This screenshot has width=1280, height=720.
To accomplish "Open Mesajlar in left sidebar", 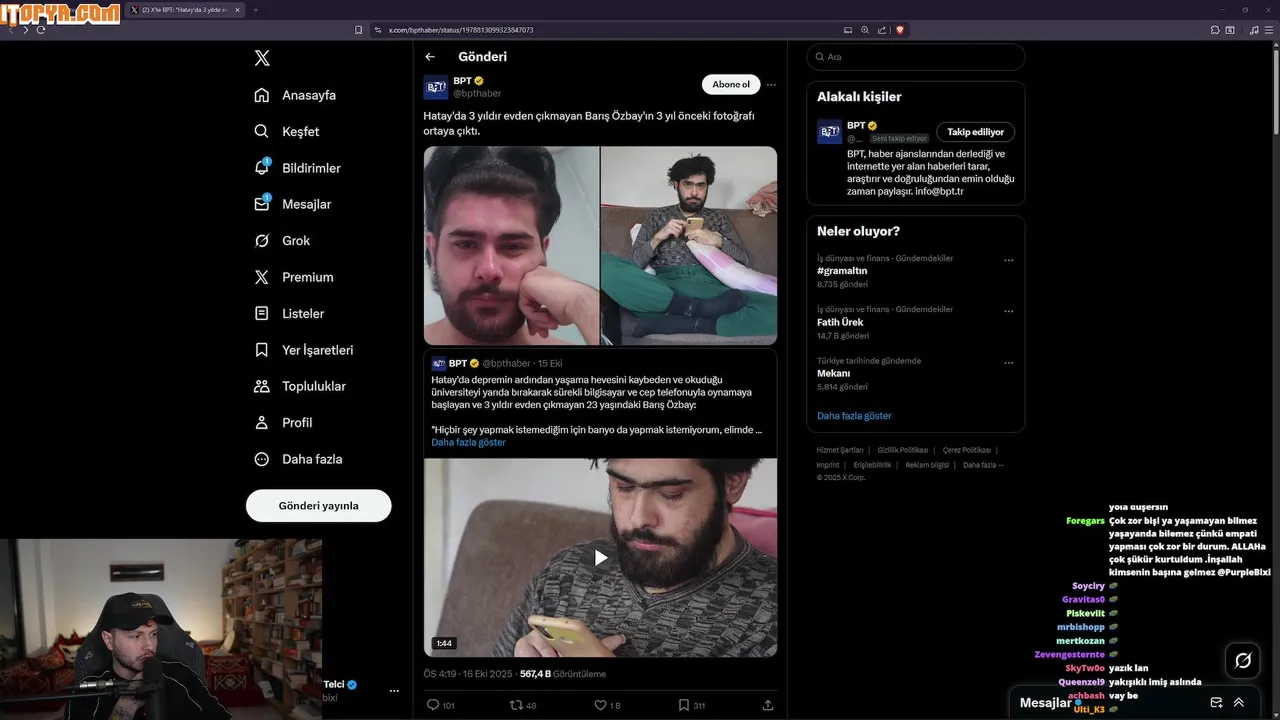I will (x=292, y=204).
